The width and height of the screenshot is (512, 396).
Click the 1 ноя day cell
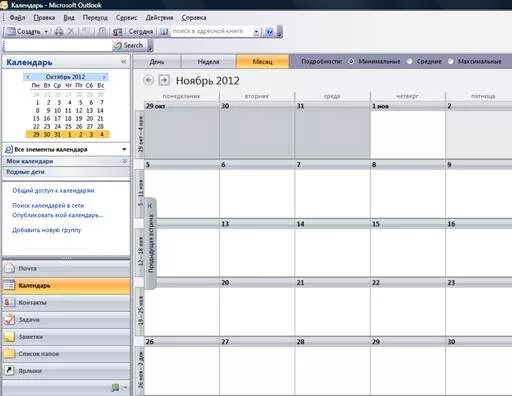pos(408,130)
